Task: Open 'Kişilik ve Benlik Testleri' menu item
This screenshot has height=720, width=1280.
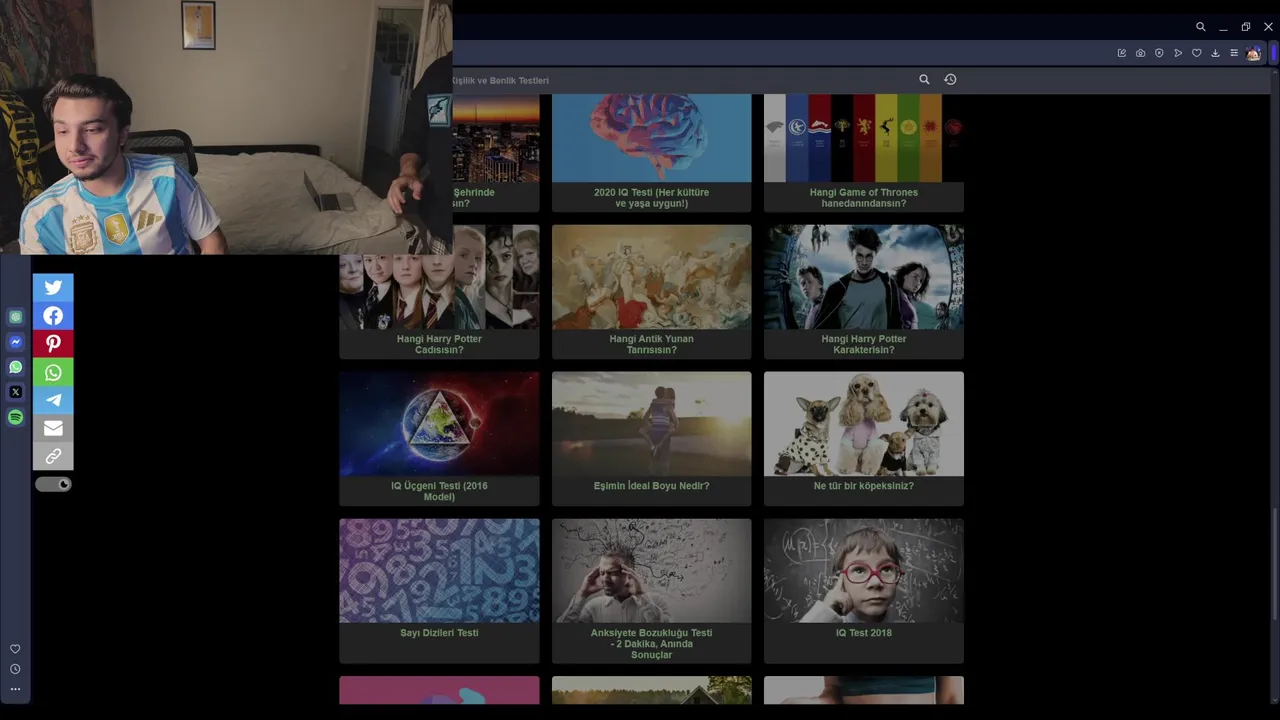Action: point(500,80)
